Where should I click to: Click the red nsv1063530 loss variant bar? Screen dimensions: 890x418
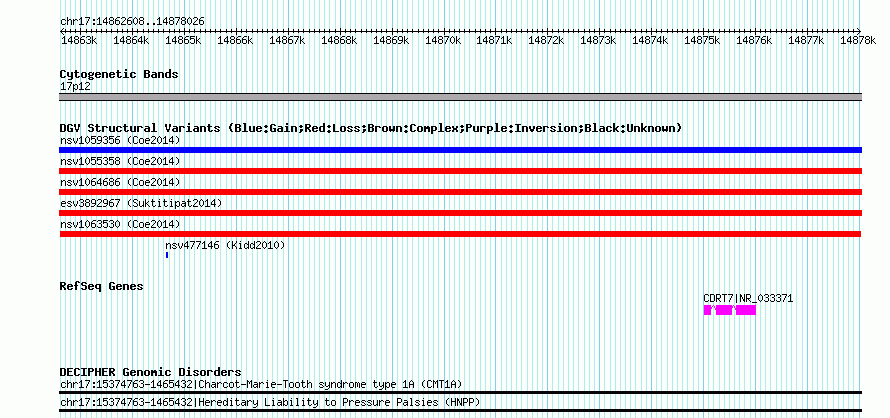pyautogui.click(x=460, y=234)
